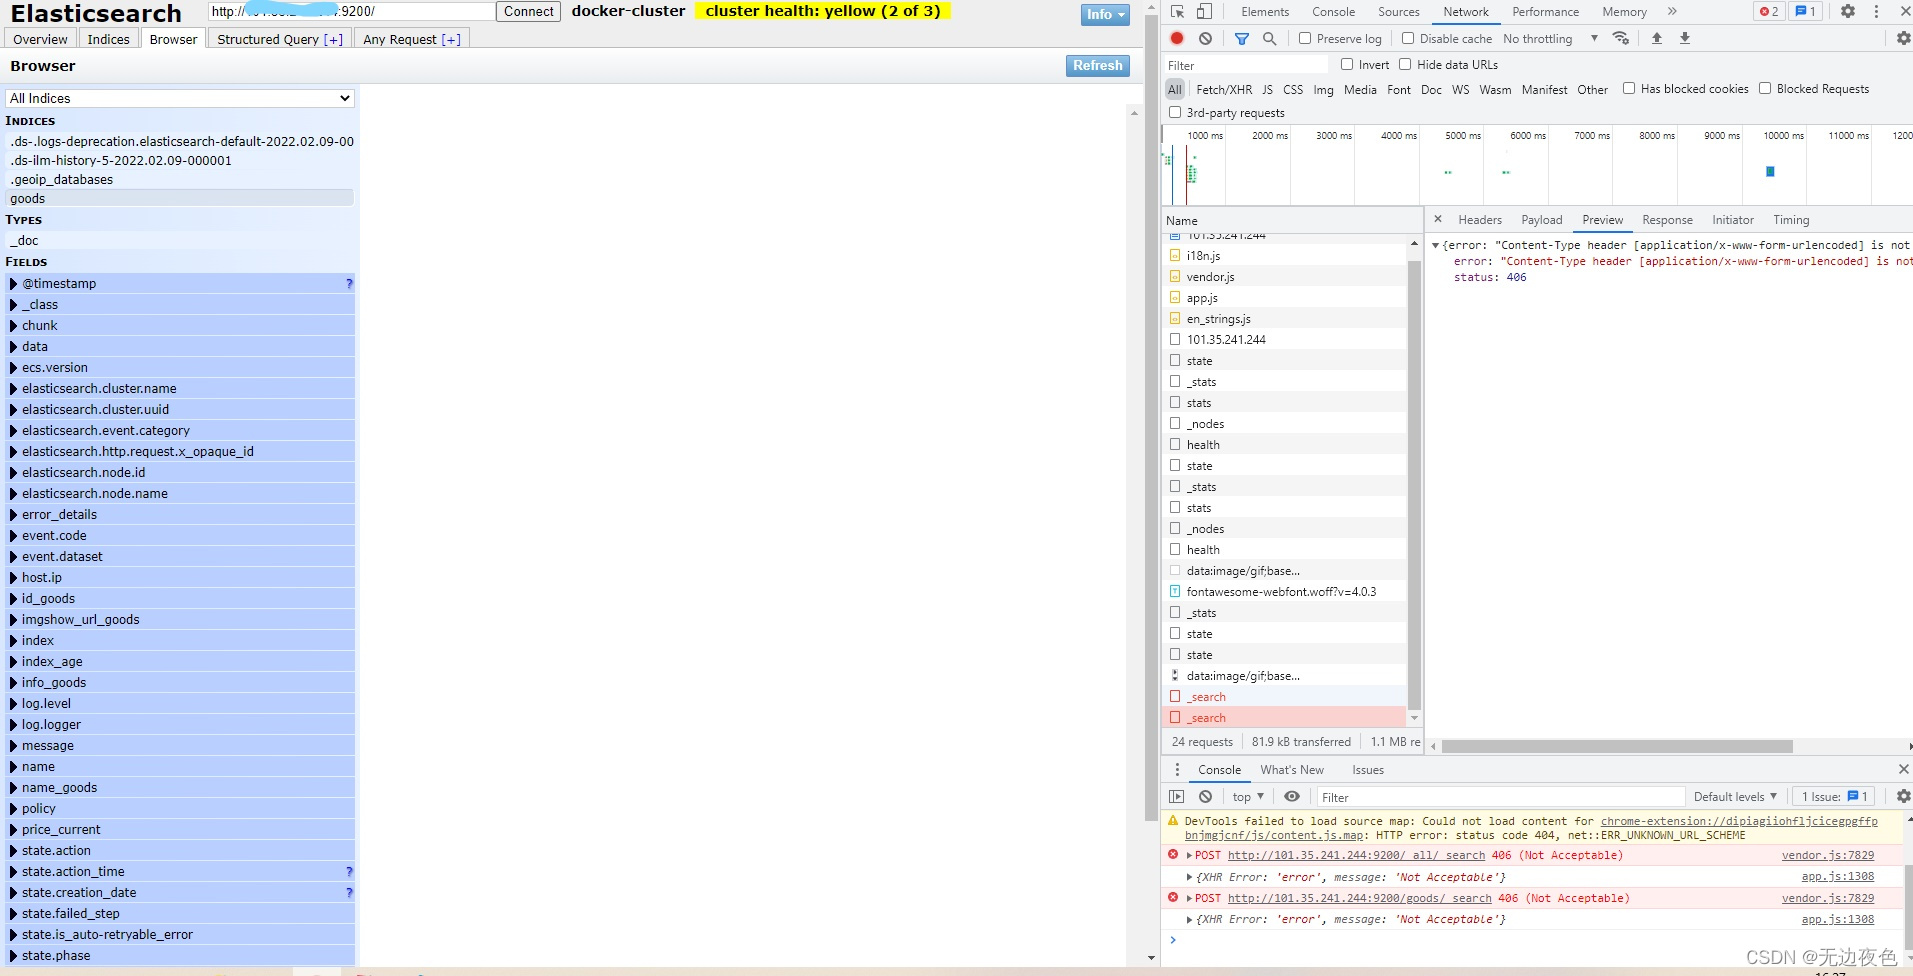Toggle the device toolbar icon

pos(1204,11)
